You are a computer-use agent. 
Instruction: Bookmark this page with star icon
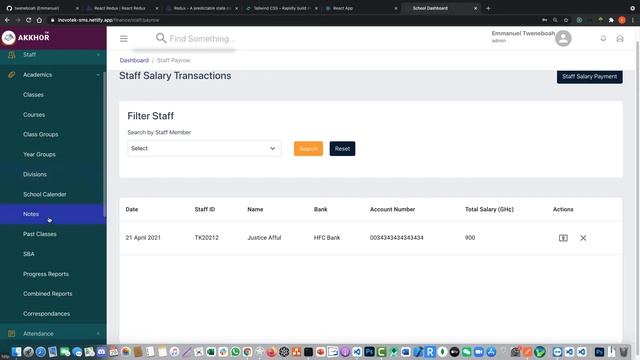(x=566, y=20)
